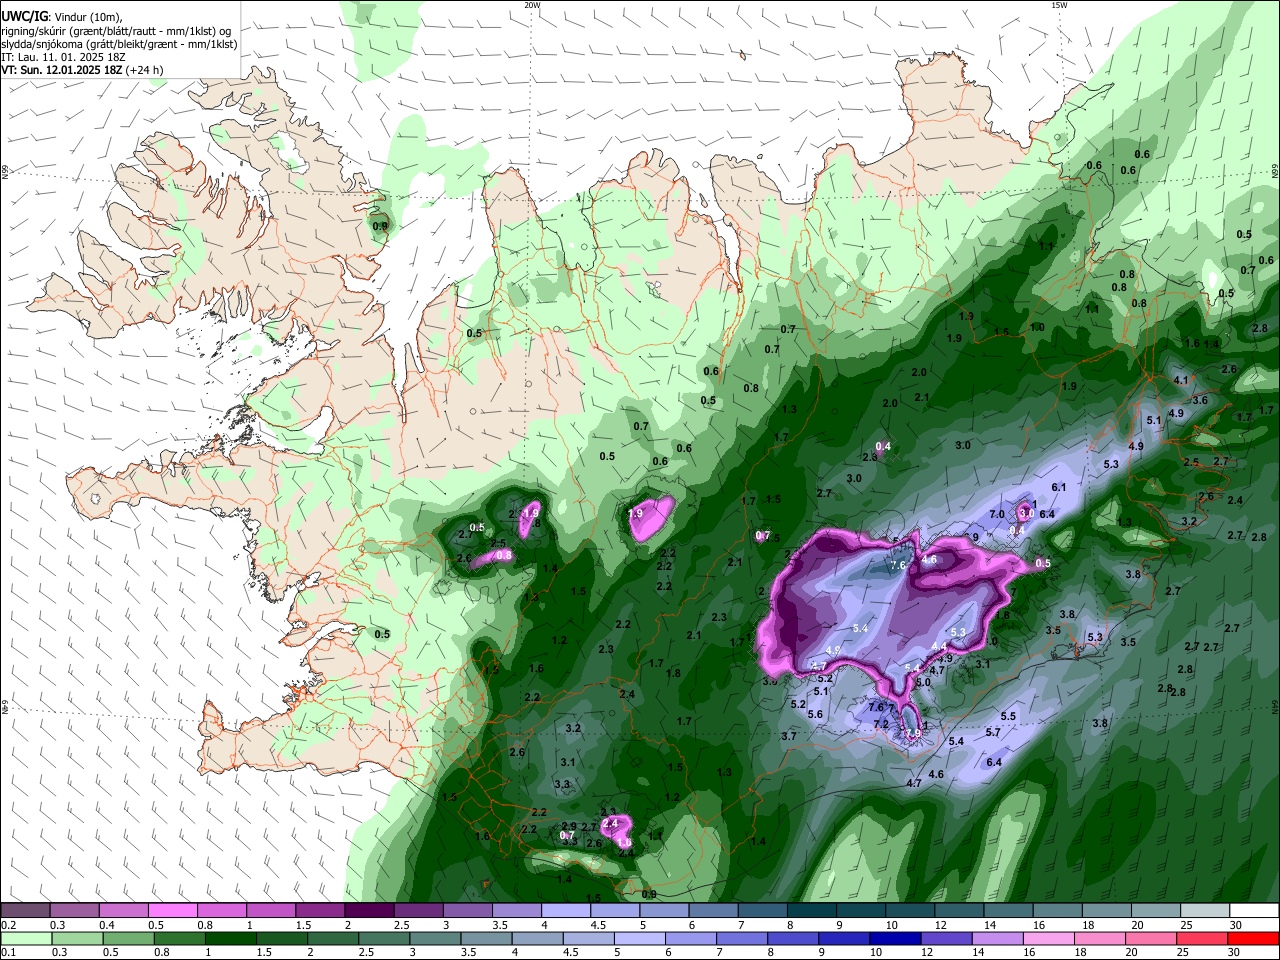Image resolution: width=1280 pixels, height=960 pixels.
Task: Click the bright pink 0.5–0.8 snow legend swatch
Action: [172, 911]
